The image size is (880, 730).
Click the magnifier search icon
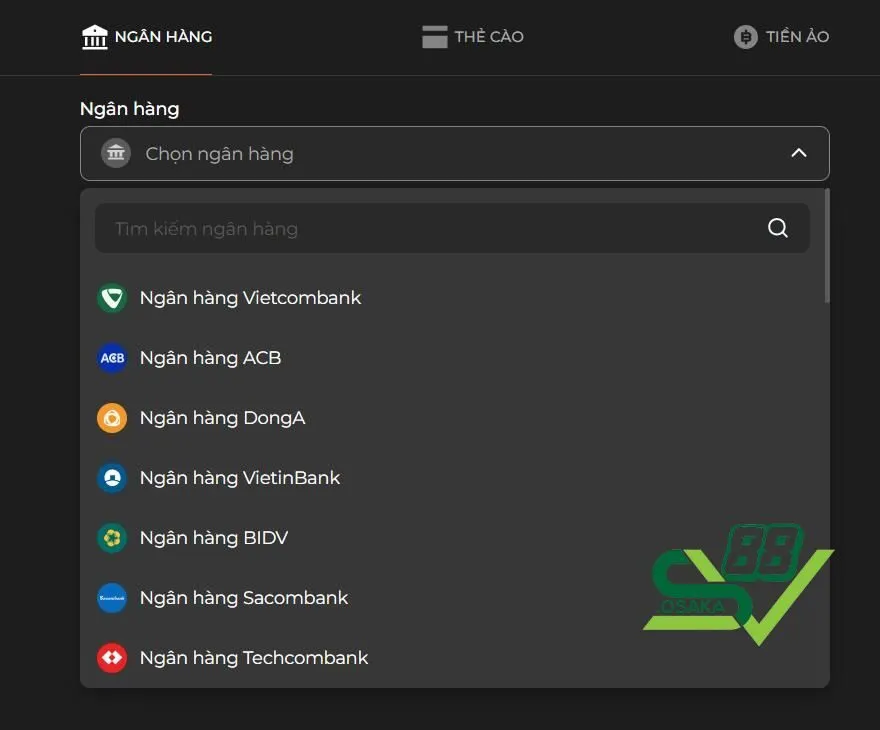(778, 228)
